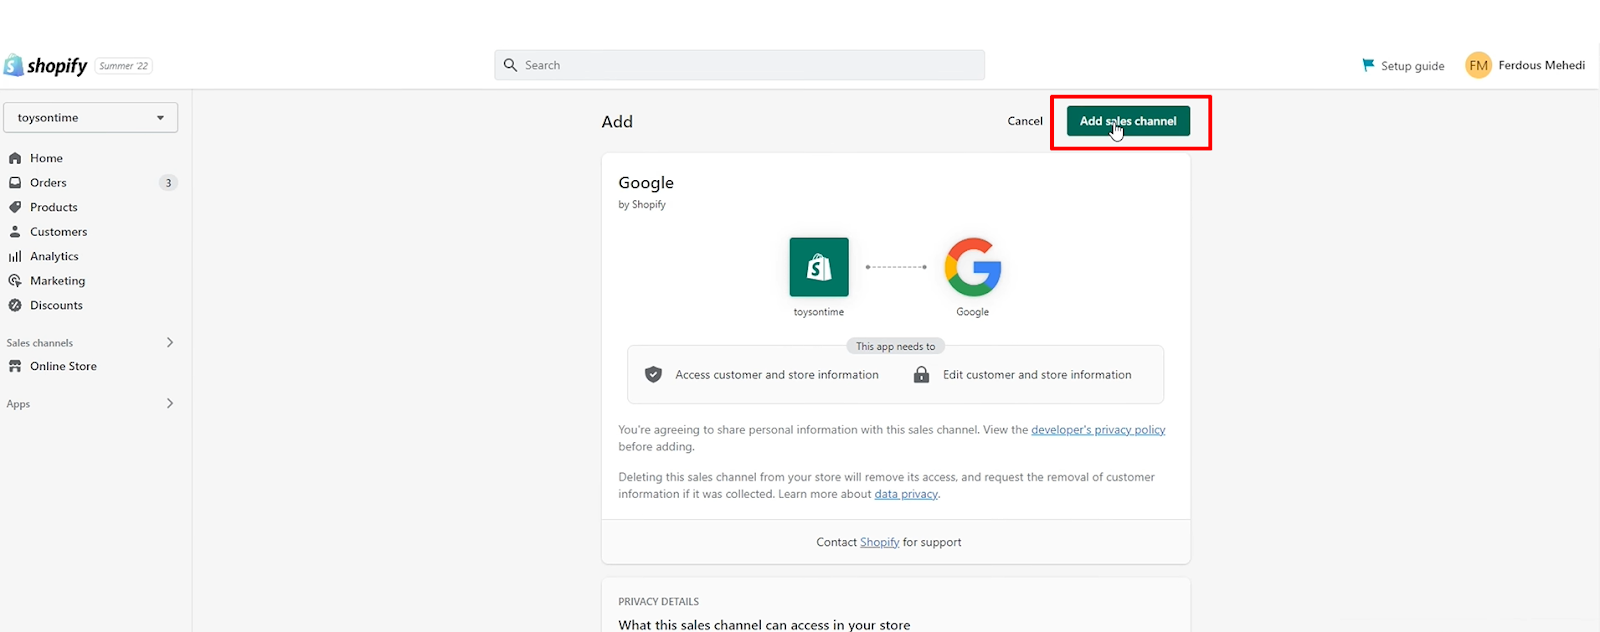Open the data privacy link
The height and width of the screenshot is (632, 1600).
906,494
